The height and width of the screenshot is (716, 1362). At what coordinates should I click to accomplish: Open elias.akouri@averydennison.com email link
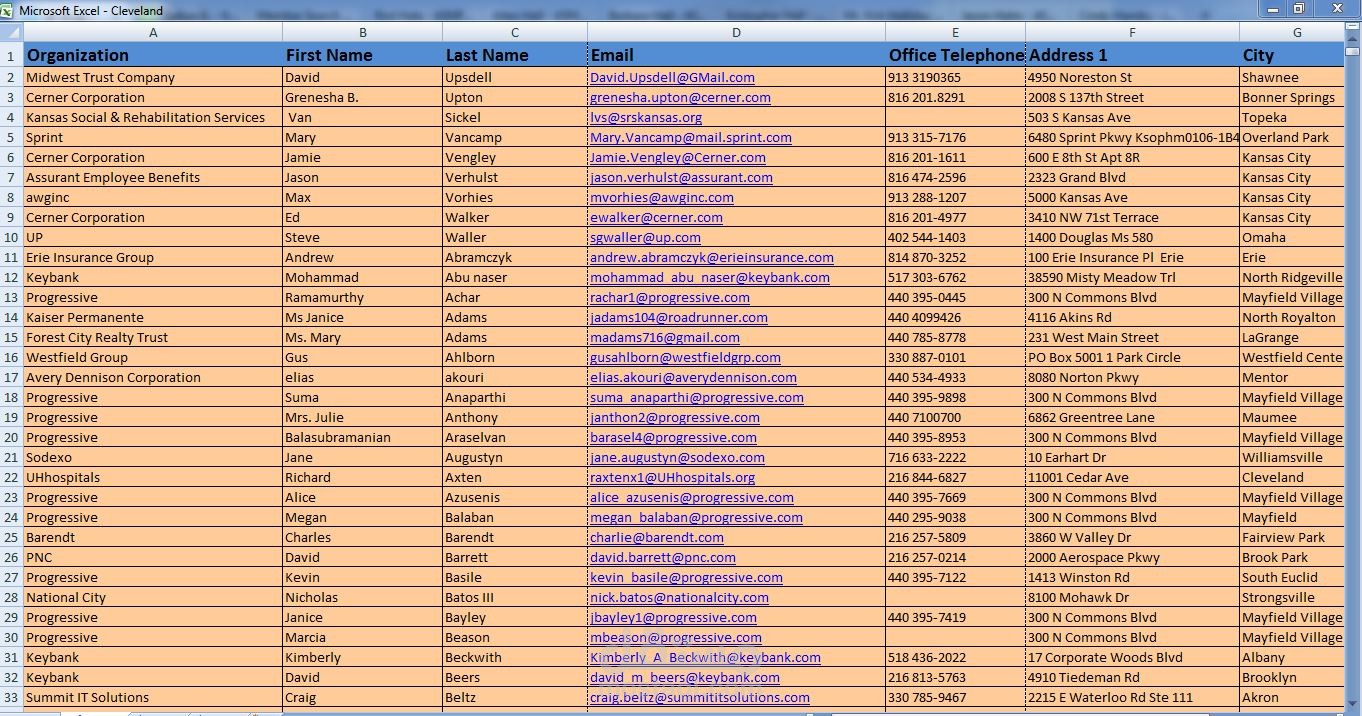pyautogui.click(x=693, y=377)
